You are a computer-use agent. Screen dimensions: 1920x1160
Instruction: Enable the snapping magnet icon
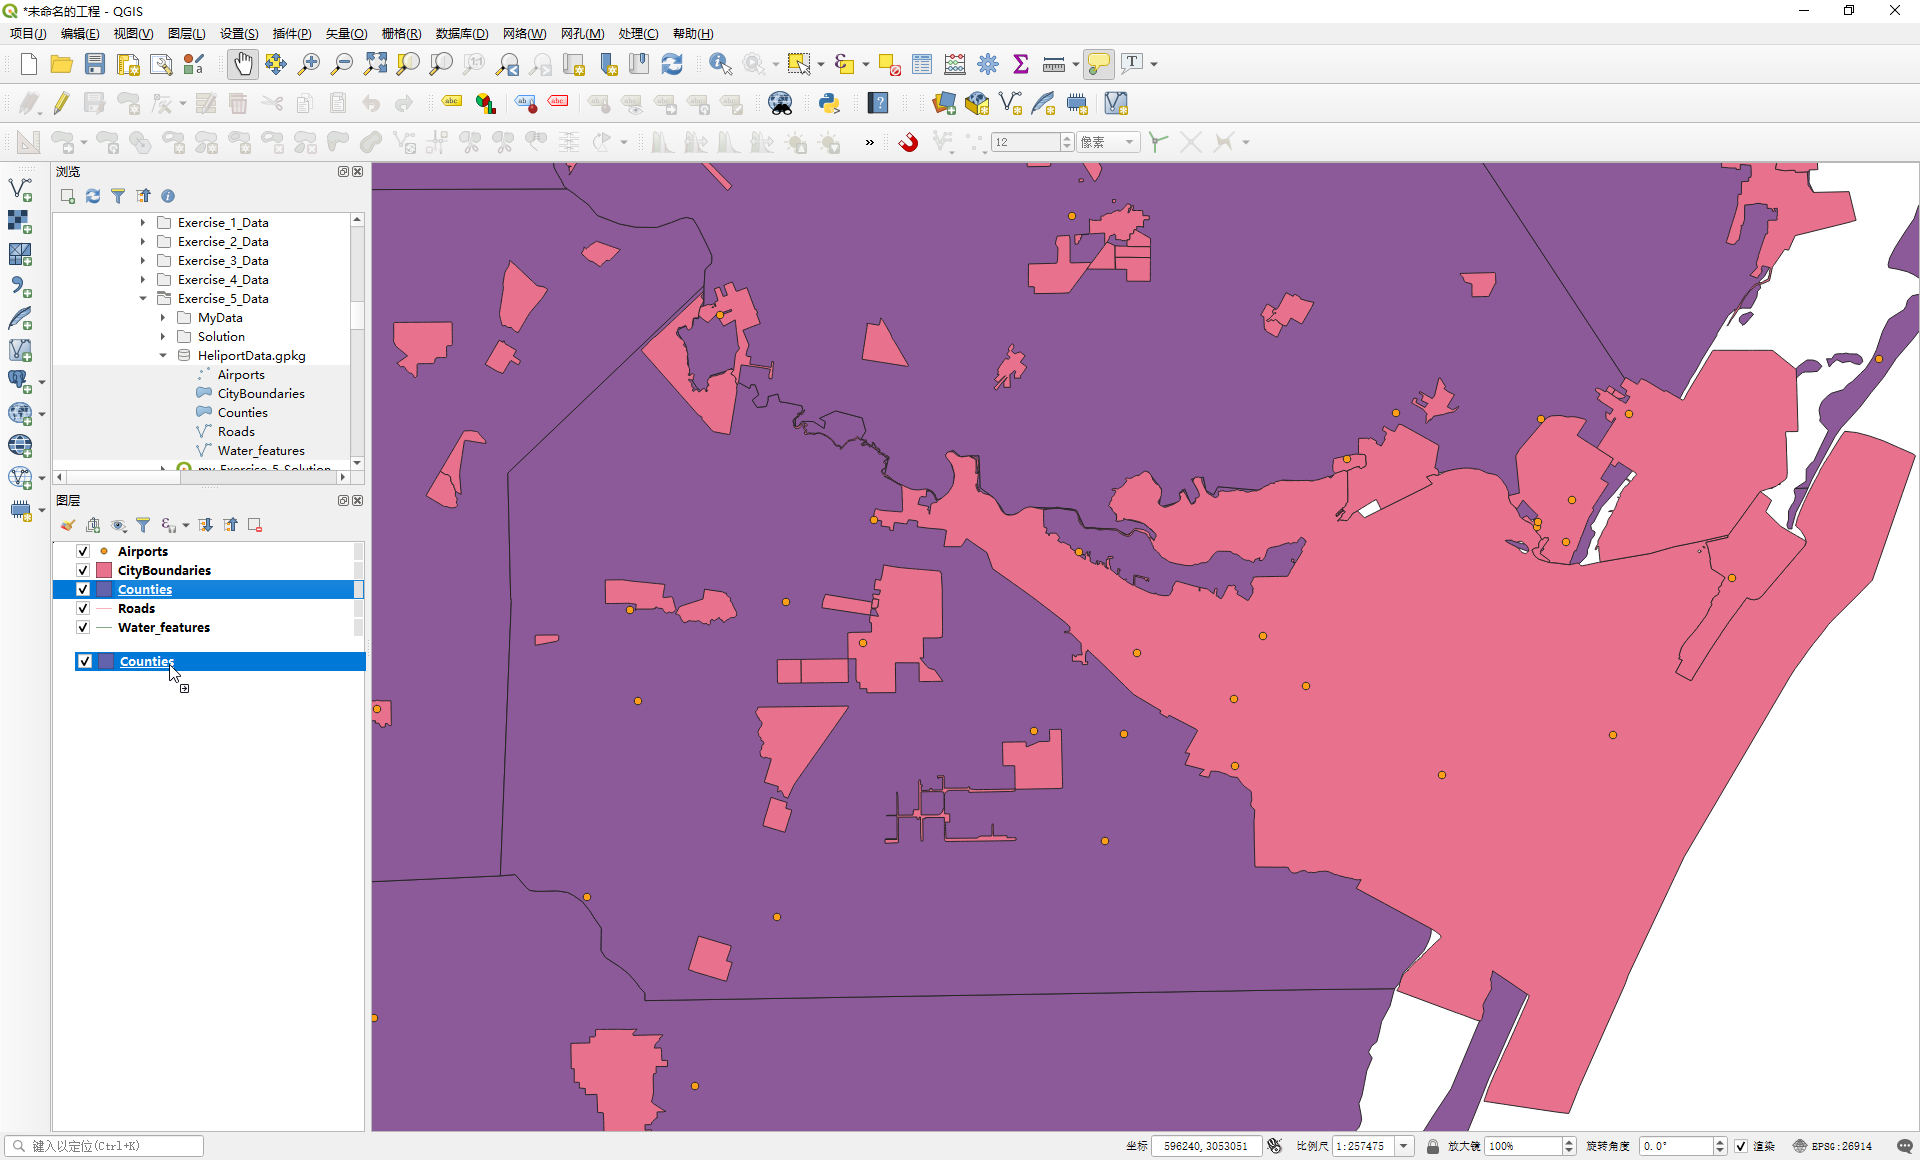click(x=908, y=142)
